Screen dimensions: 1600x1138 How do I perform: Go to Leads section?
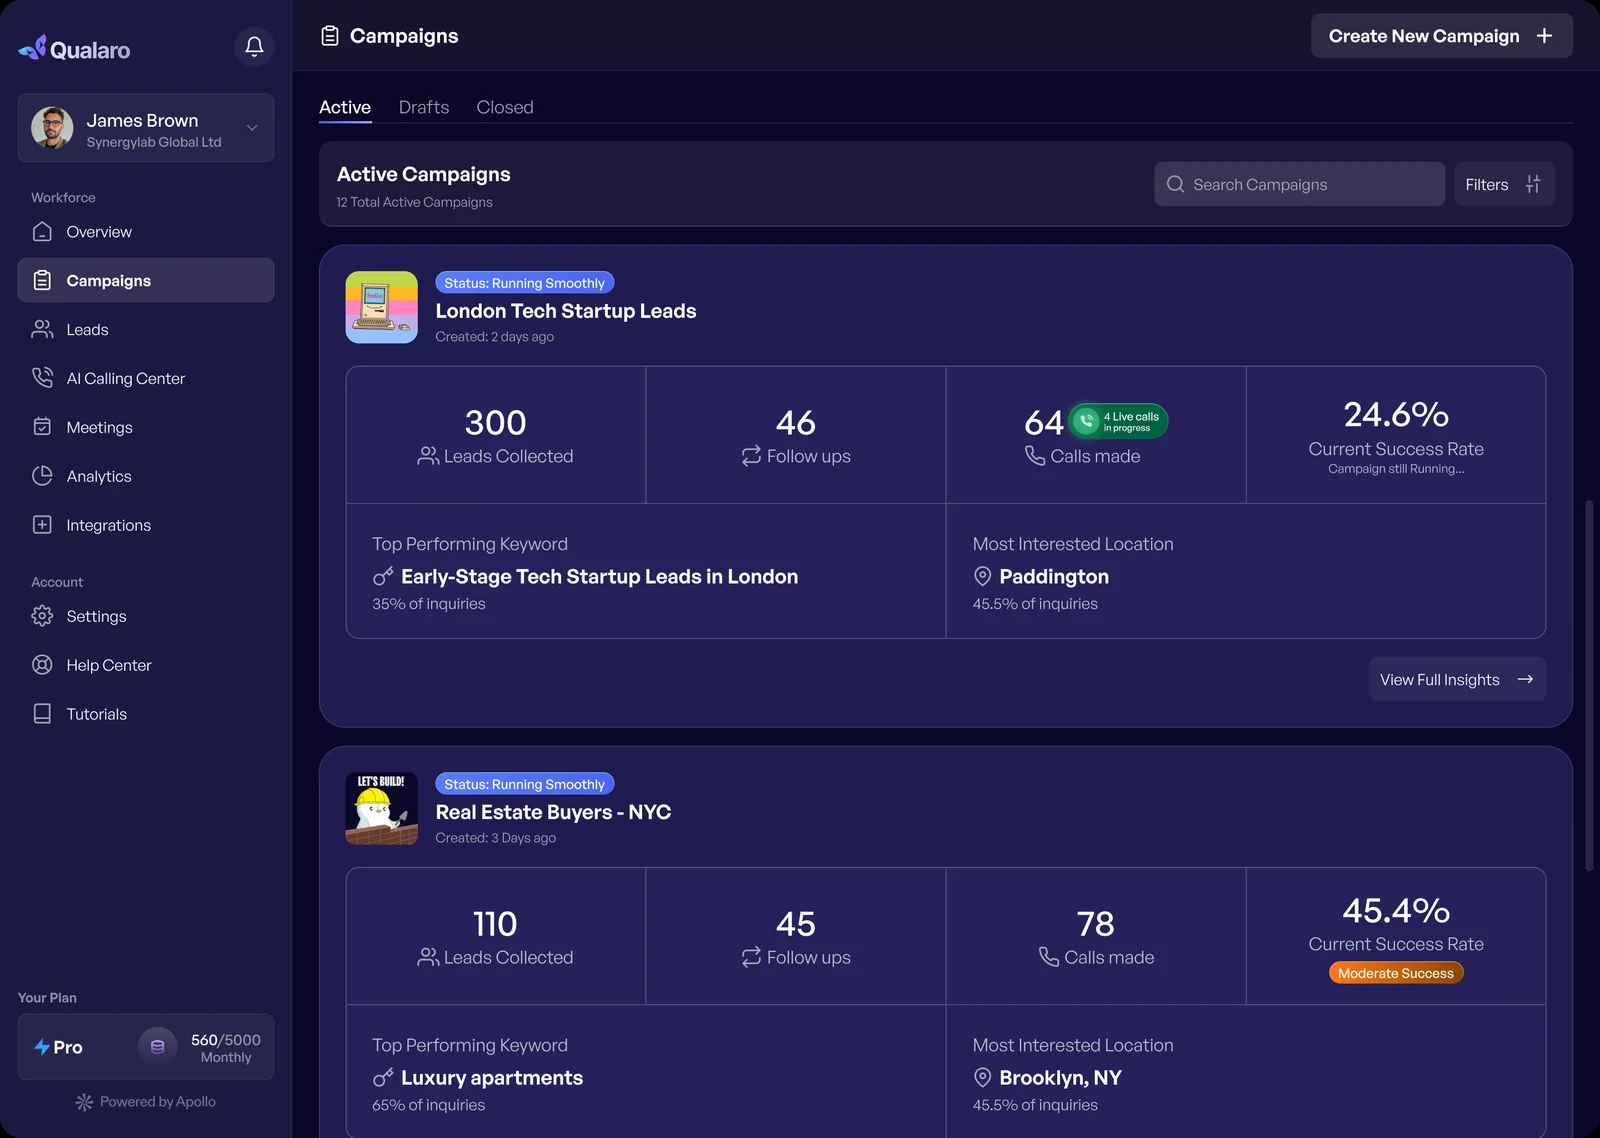146,330
